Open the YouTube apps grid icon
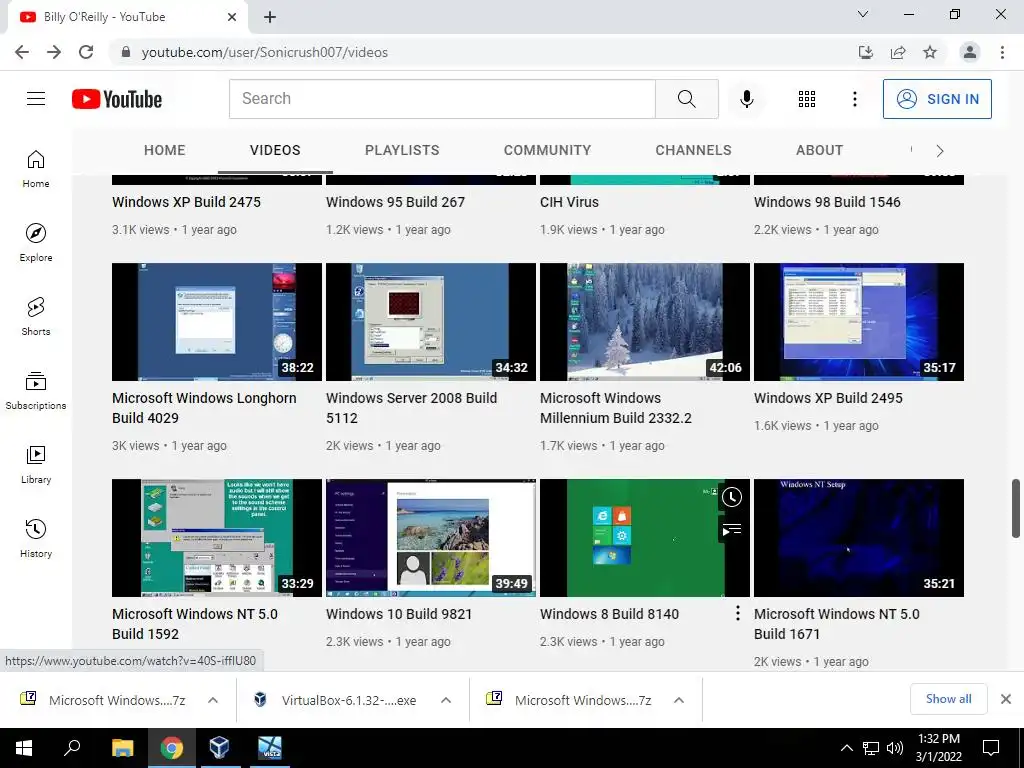The width and height of the screenshot is (1024, 768). coord(807,99)
